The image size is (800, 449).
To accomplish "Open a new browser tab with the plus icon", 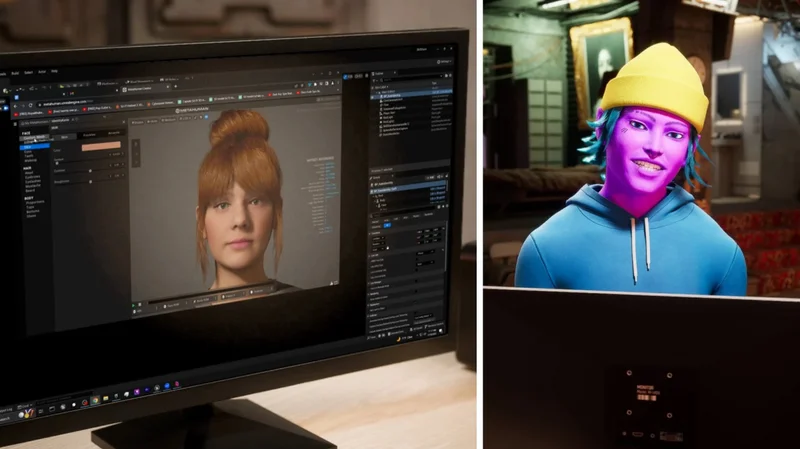I will [176, 86].
